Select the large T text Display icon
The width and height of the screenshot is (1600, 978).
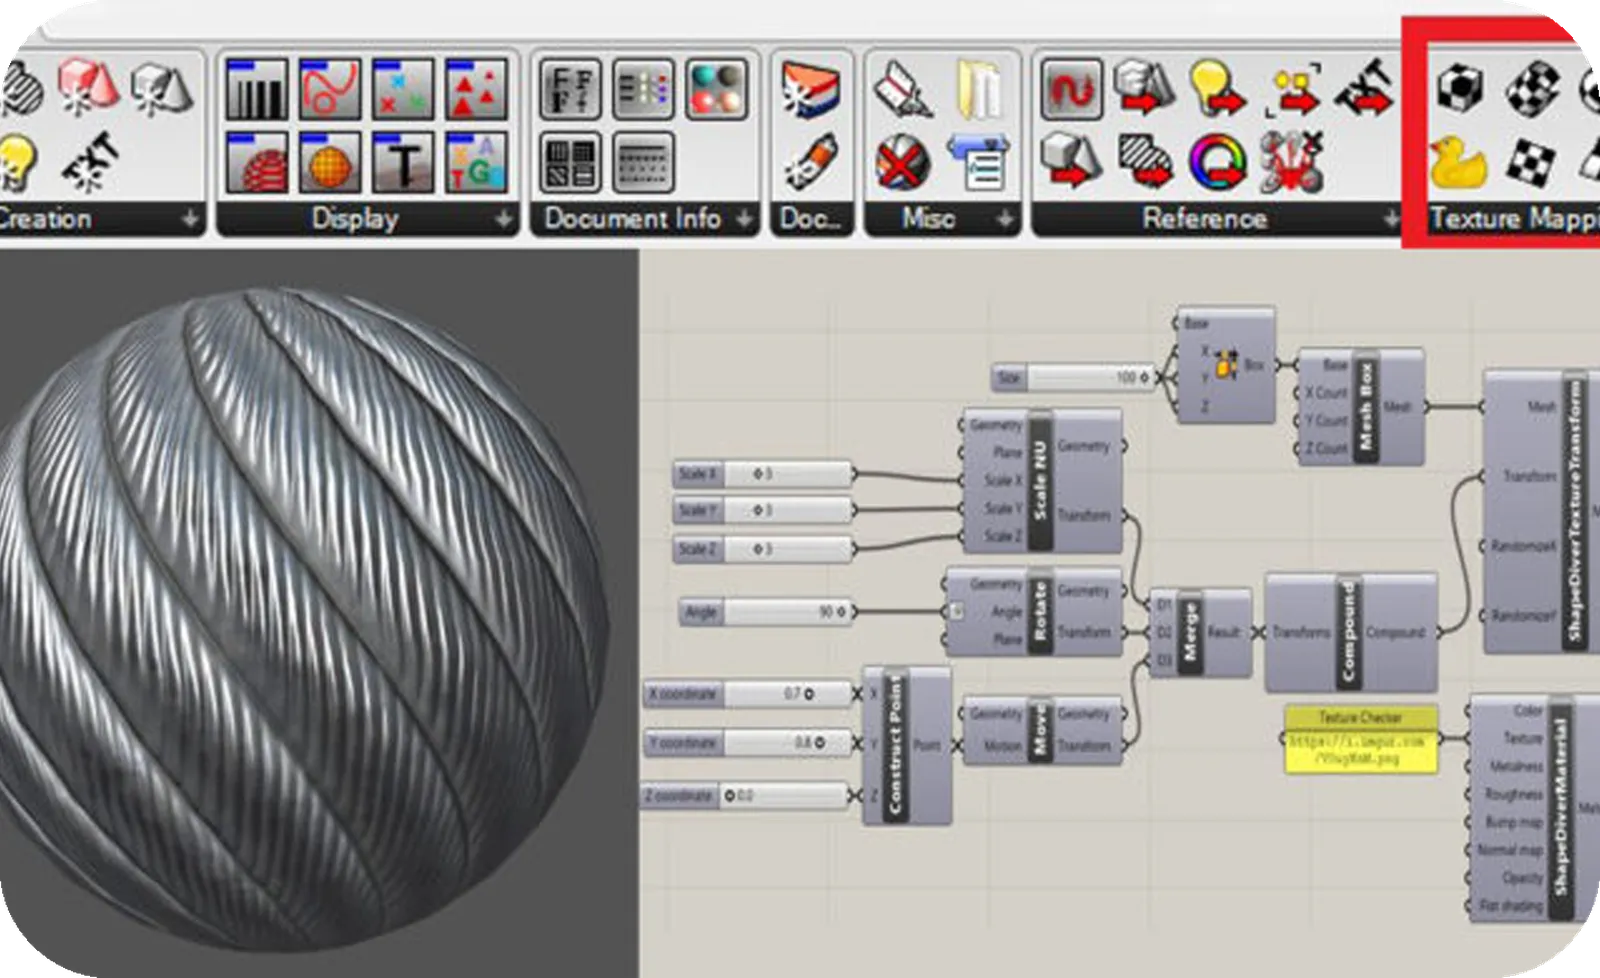[403, 162]
